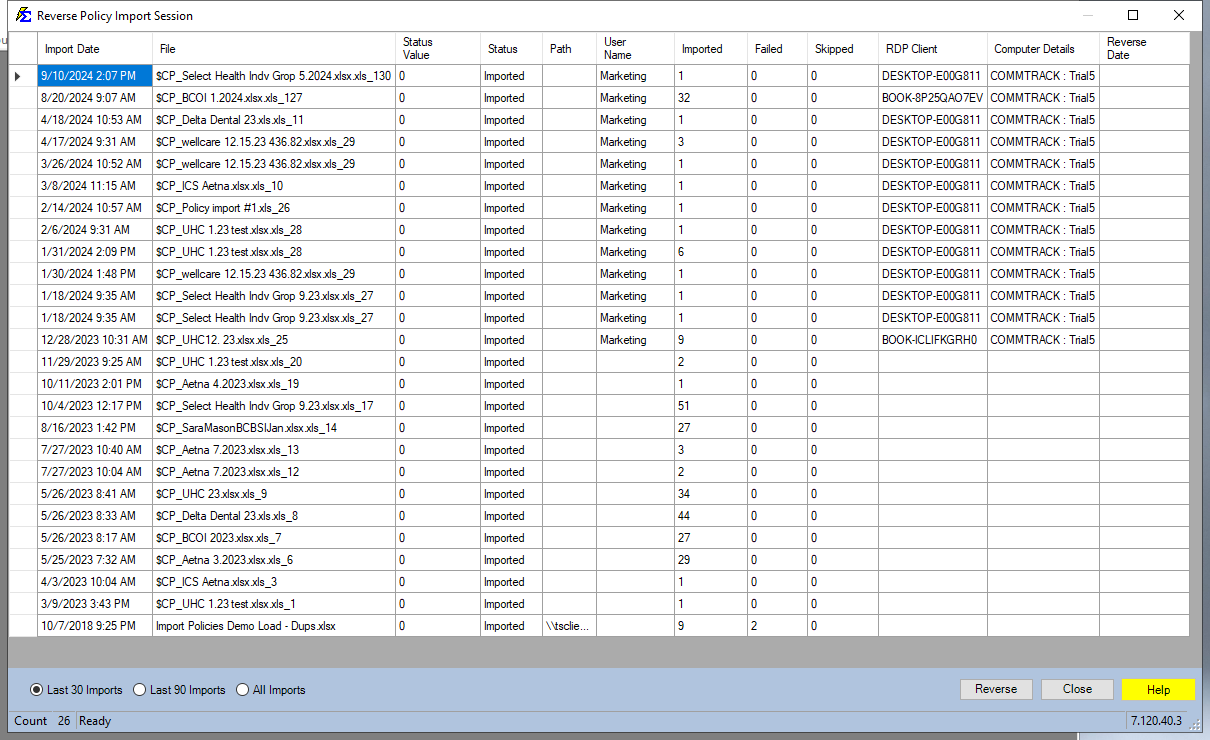Select the Last 30 Imports radio button
The height and width of the screenshot is (740, 1210).
click(x=37, y=690)
